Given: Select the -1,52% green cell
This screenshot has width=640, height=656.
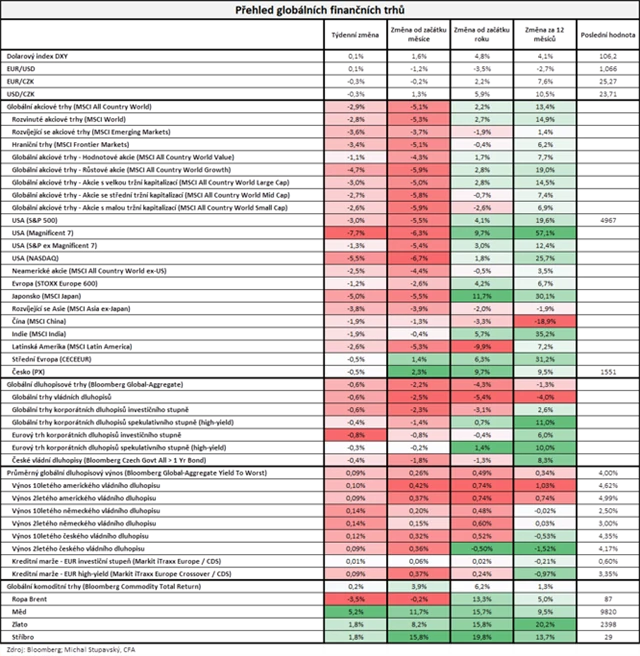Looking at the screenshot, I should click(545, 548).
